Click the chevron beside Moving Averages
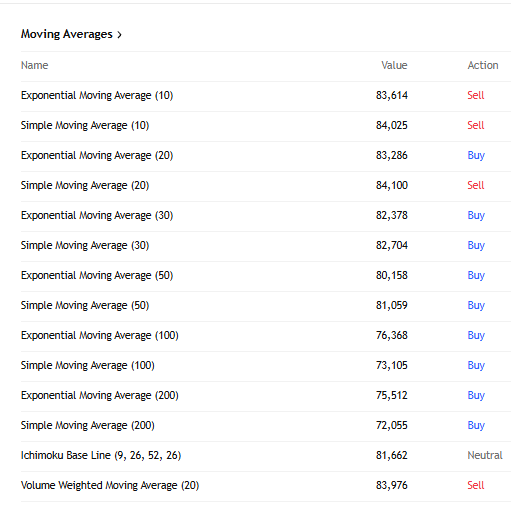The height and width of the screenshot is (506, 511). coord(119,34)
